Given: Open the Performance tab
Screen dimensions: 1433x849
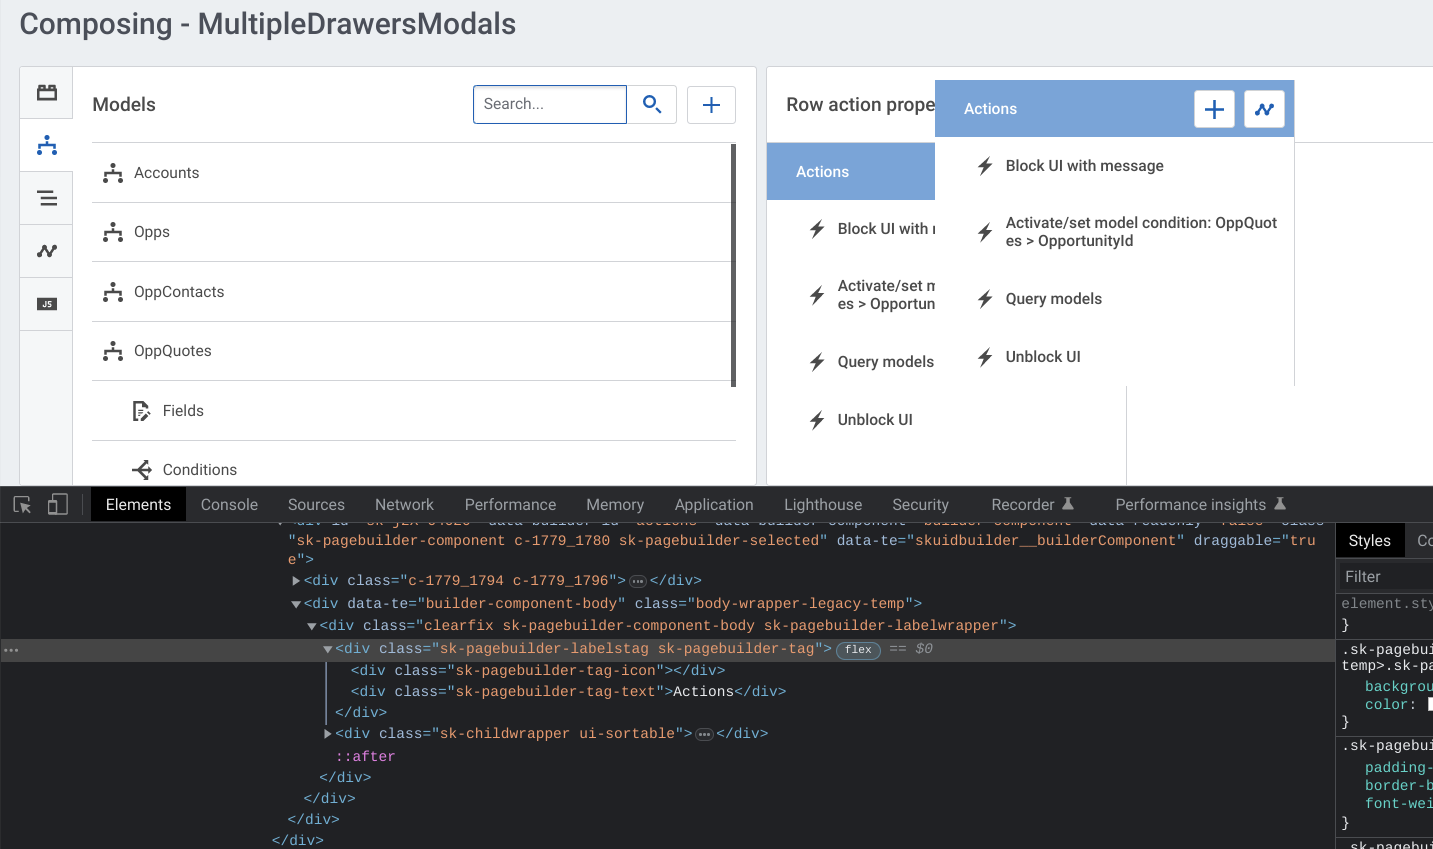Looking at the screenshot, I should point(510,505).
